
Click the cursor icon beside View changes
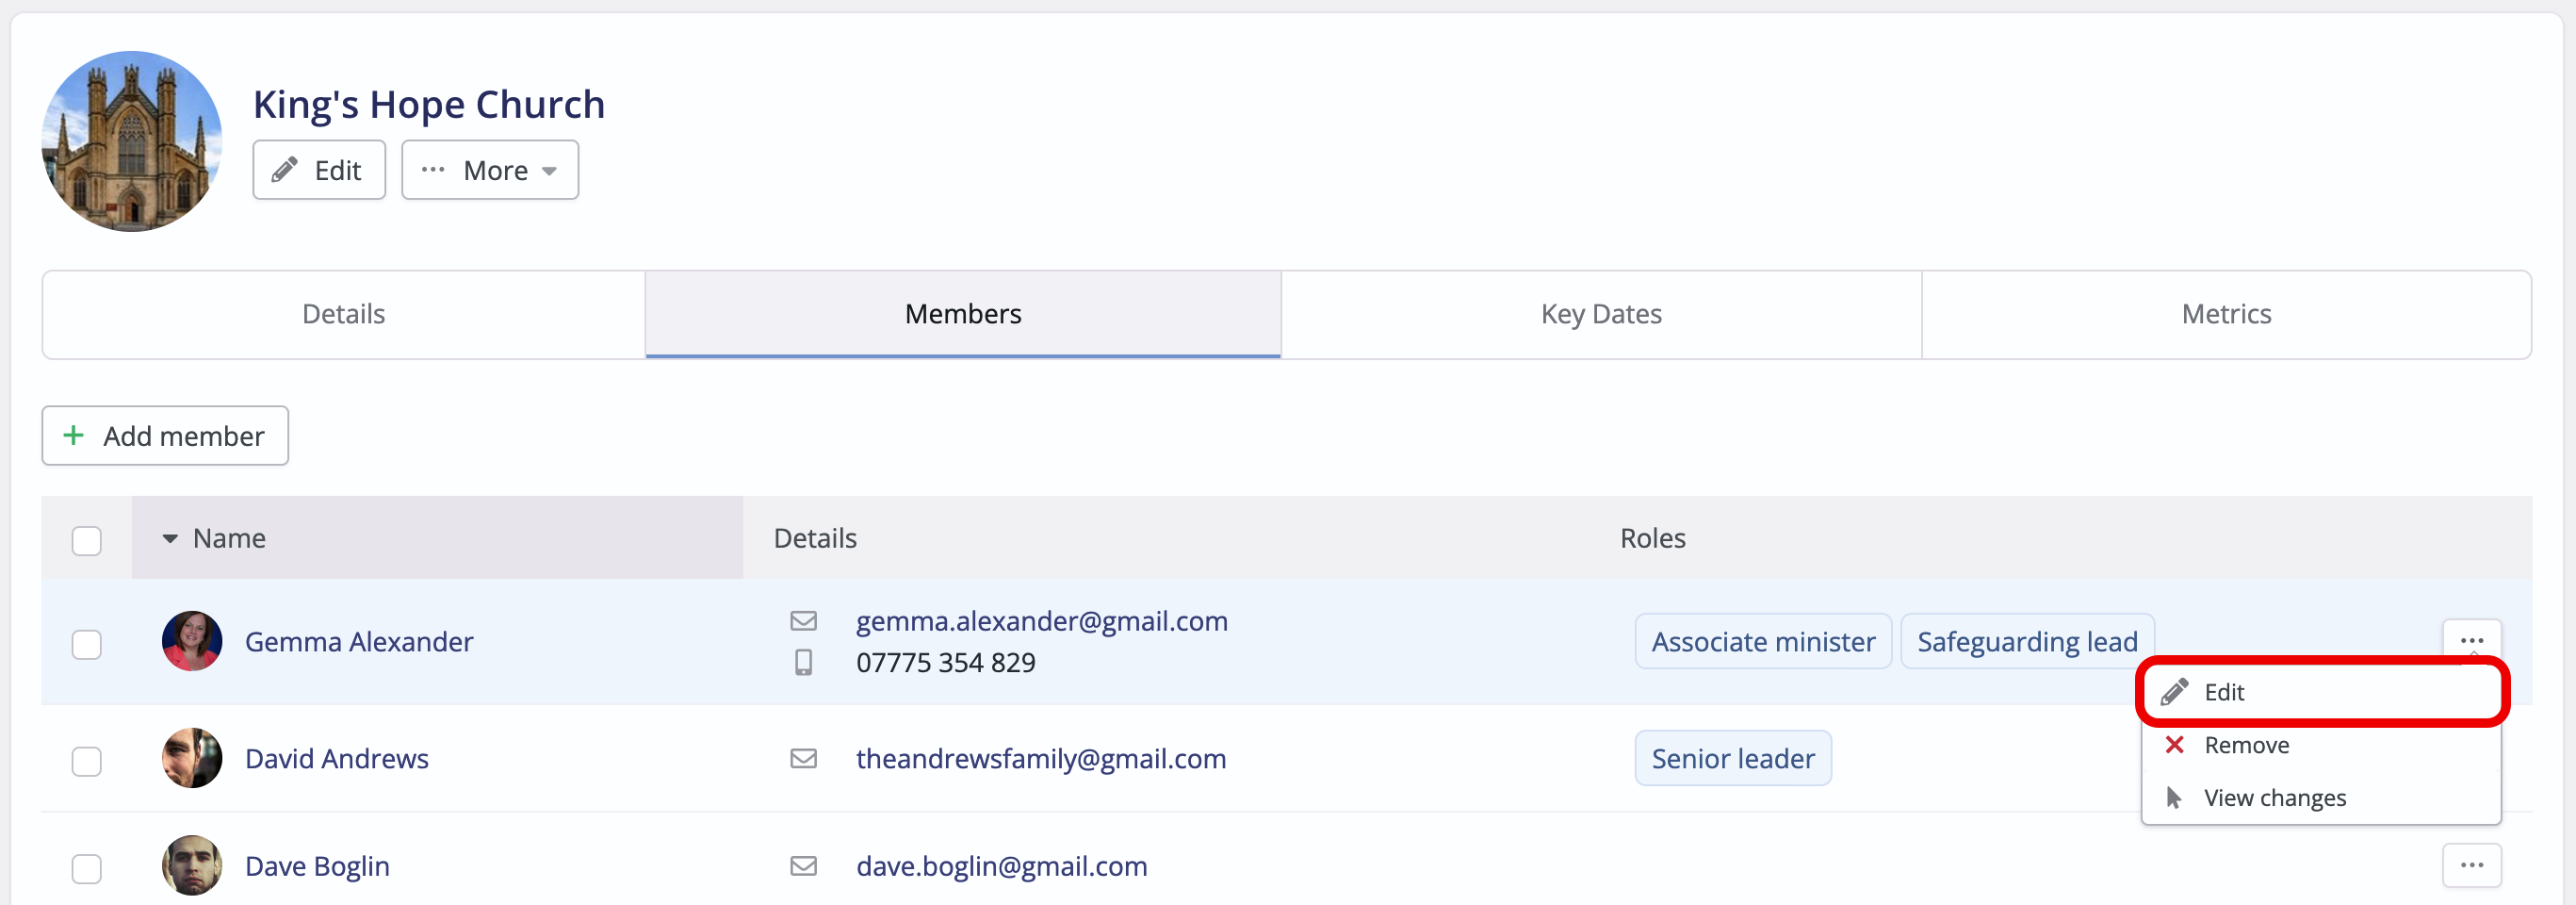(2173, 797)
